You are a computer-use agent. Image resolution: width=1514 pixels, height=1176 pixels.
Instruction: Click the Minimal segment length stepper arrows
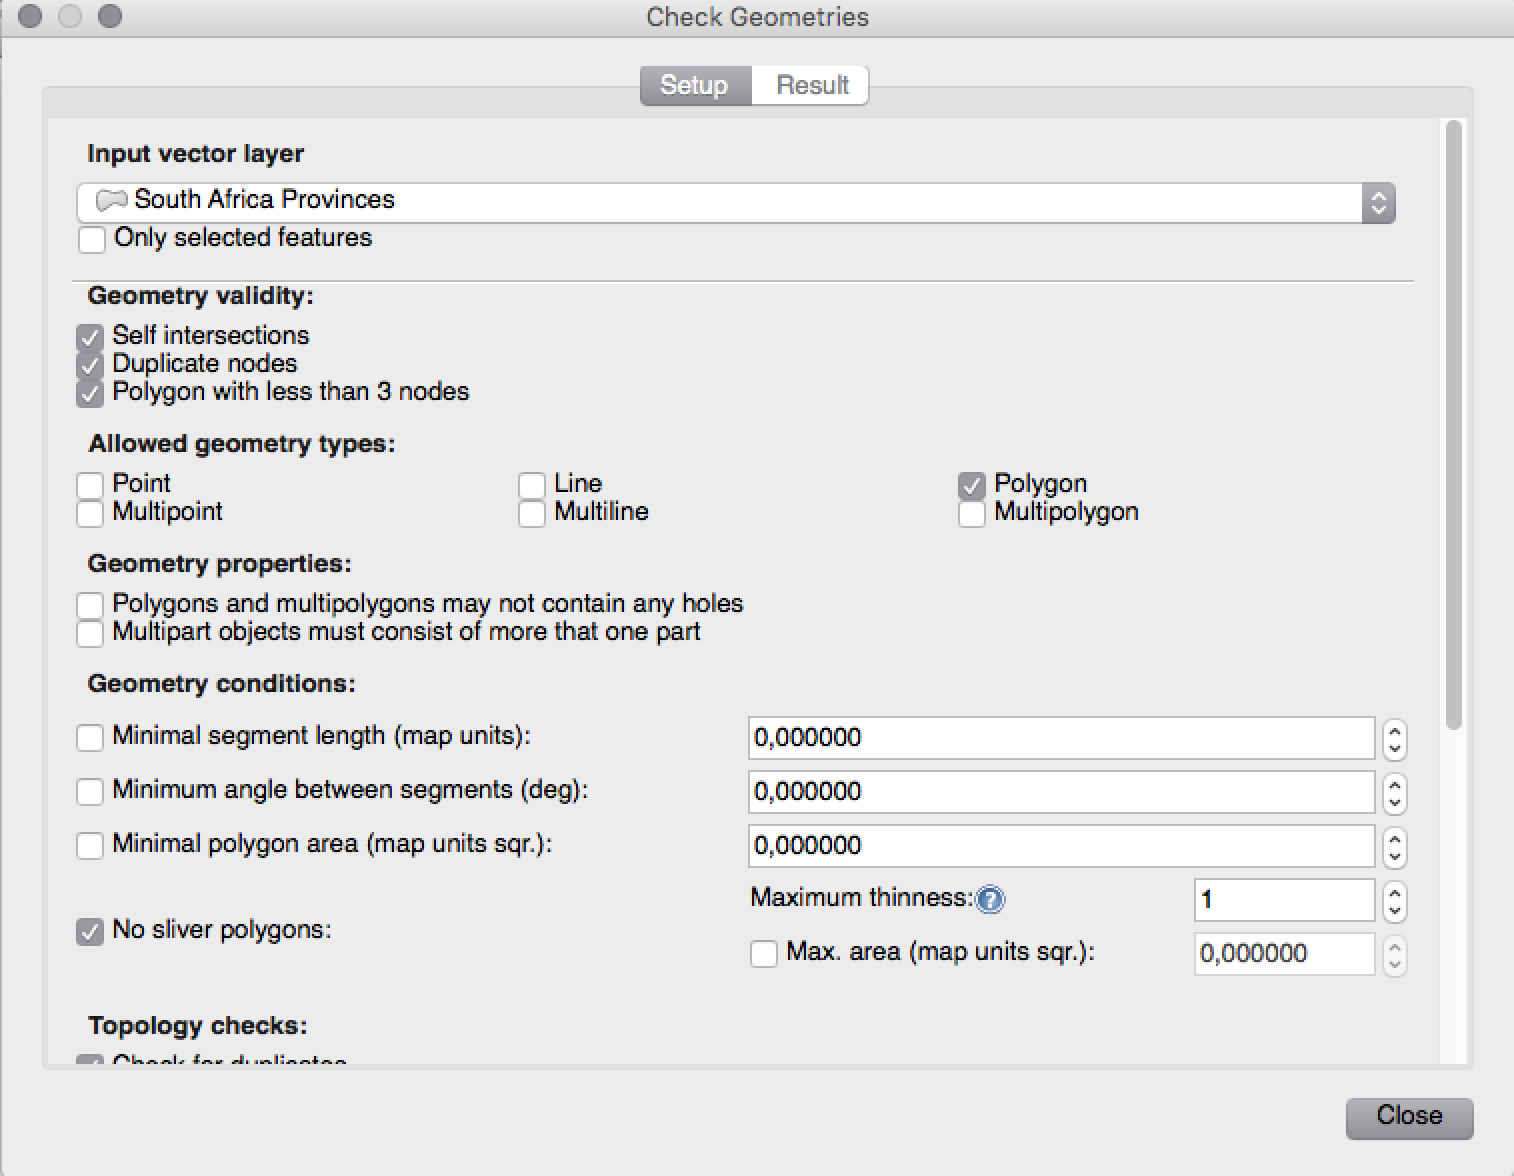click(1394, 739)
